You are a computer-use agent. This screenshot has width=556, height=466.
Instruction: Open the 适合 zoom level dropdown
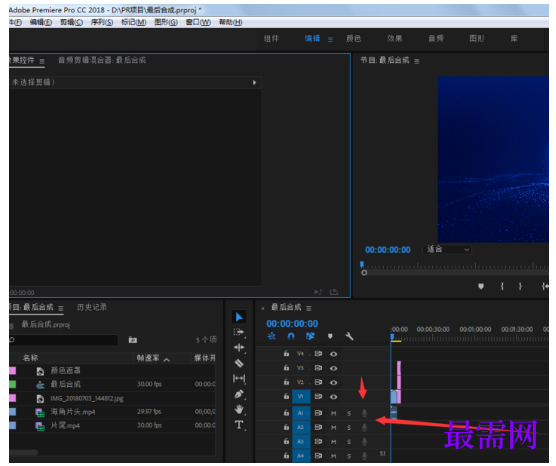pyautogui.click(x=447, y=249)
